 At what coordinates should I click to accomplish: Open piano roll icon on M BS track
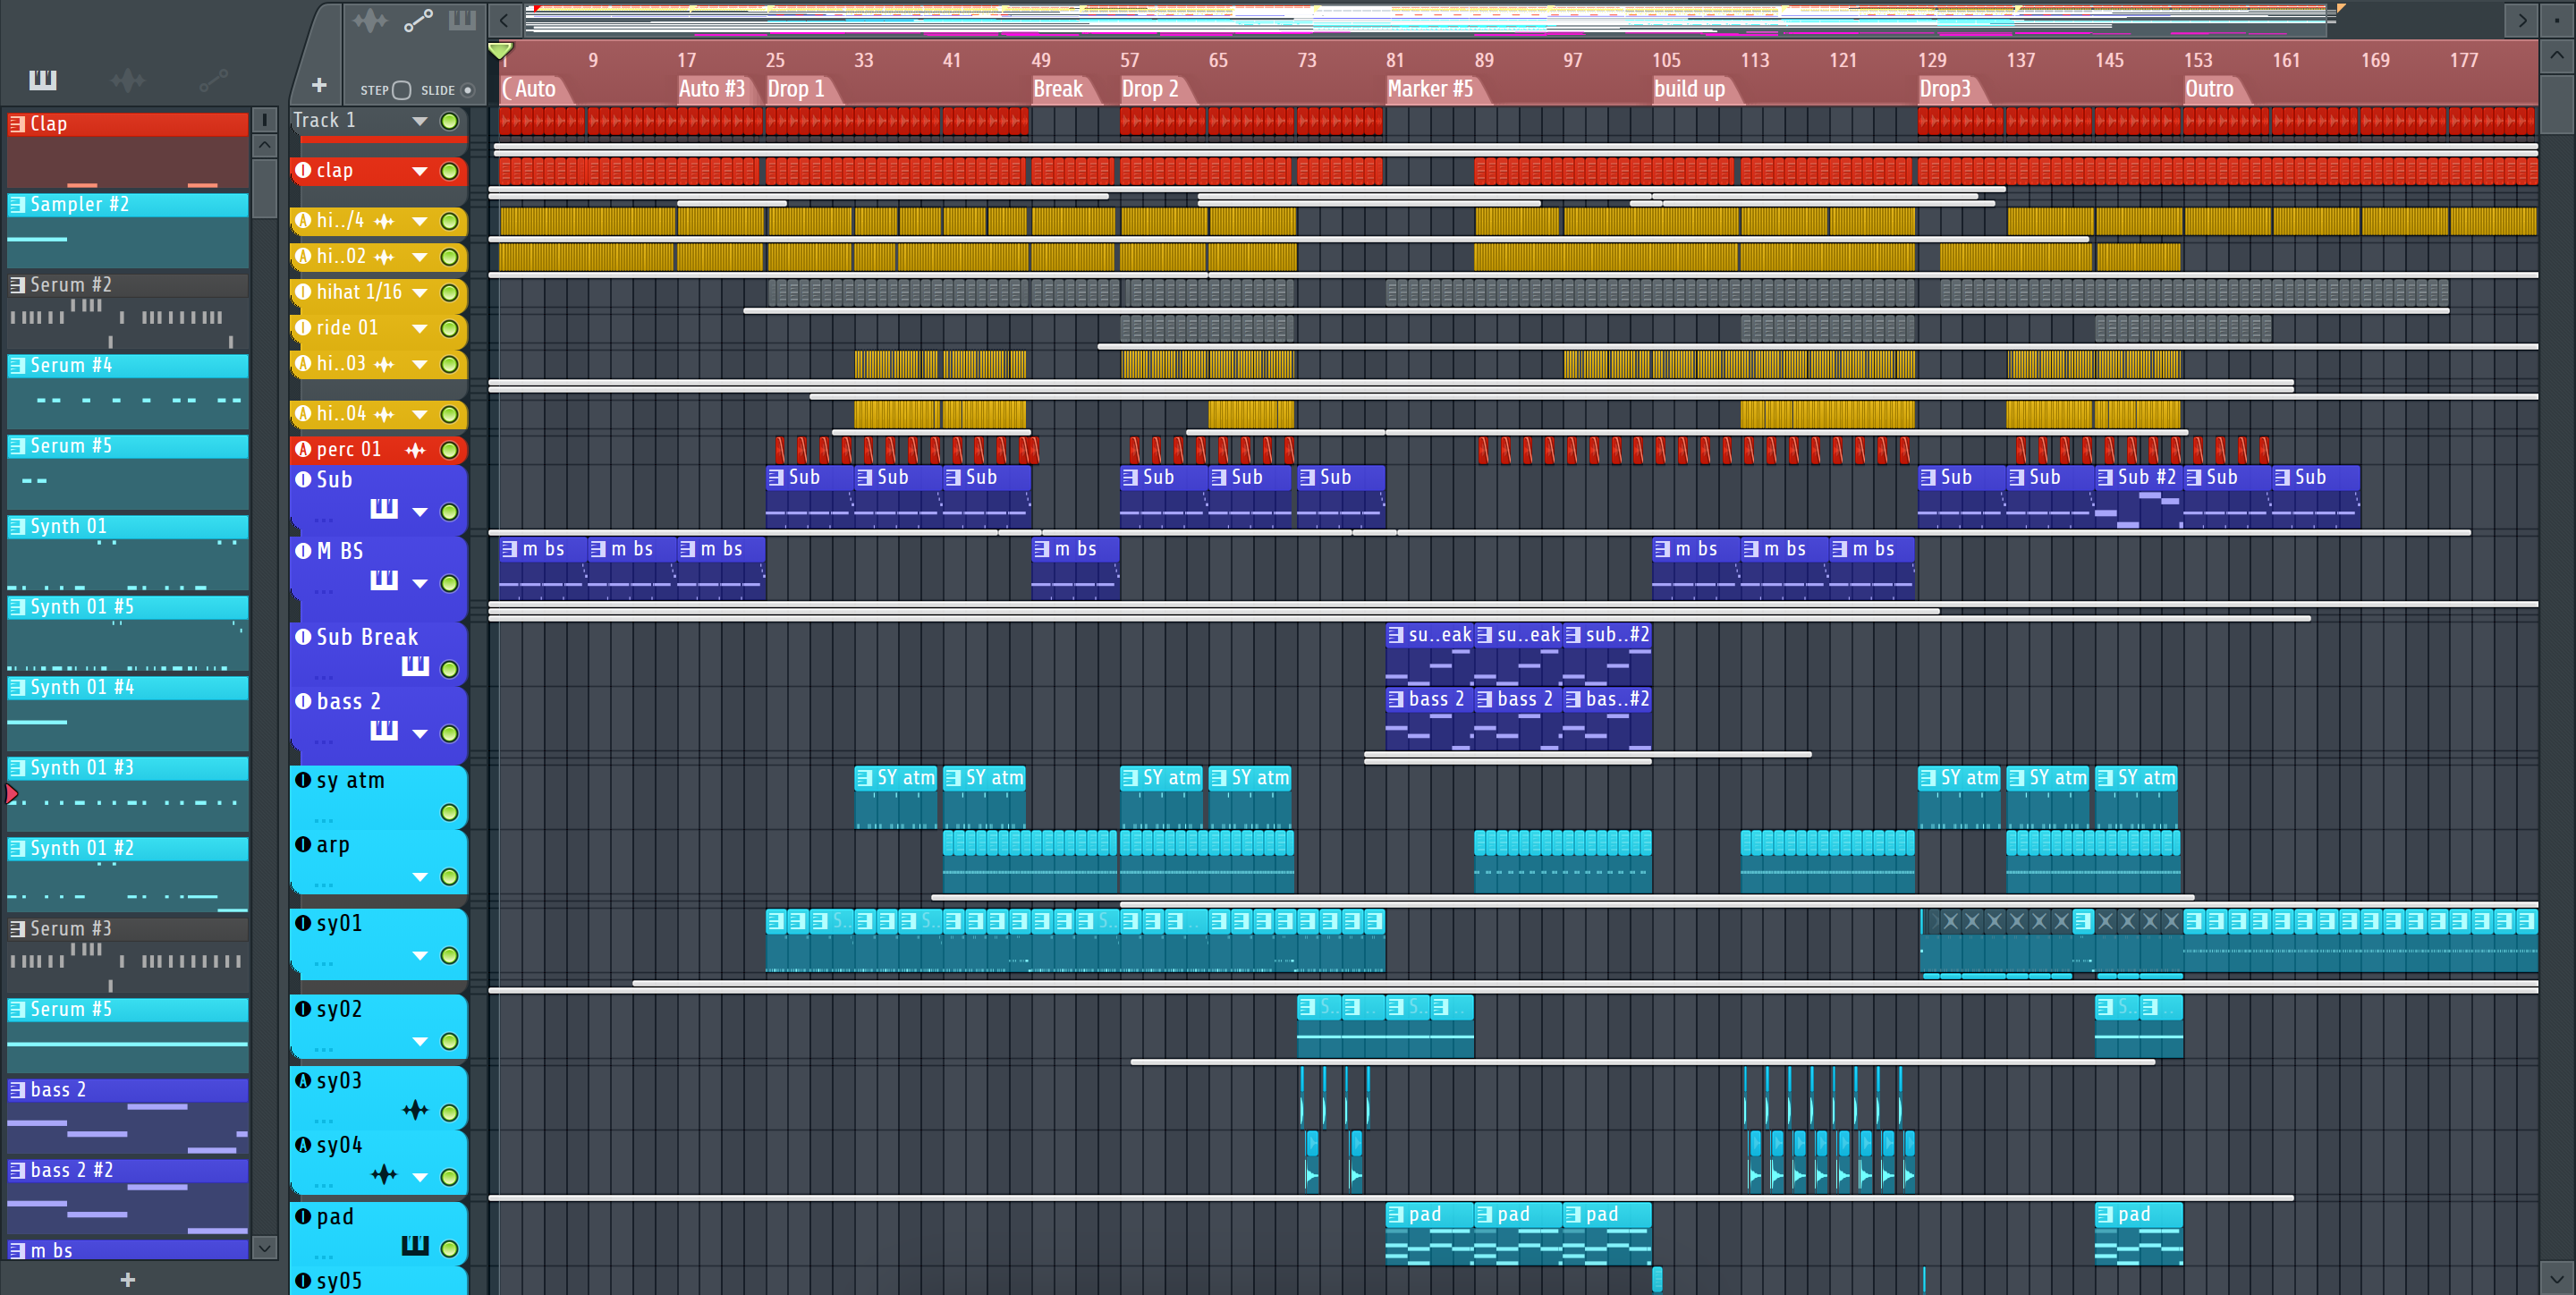tap(384, 580)
